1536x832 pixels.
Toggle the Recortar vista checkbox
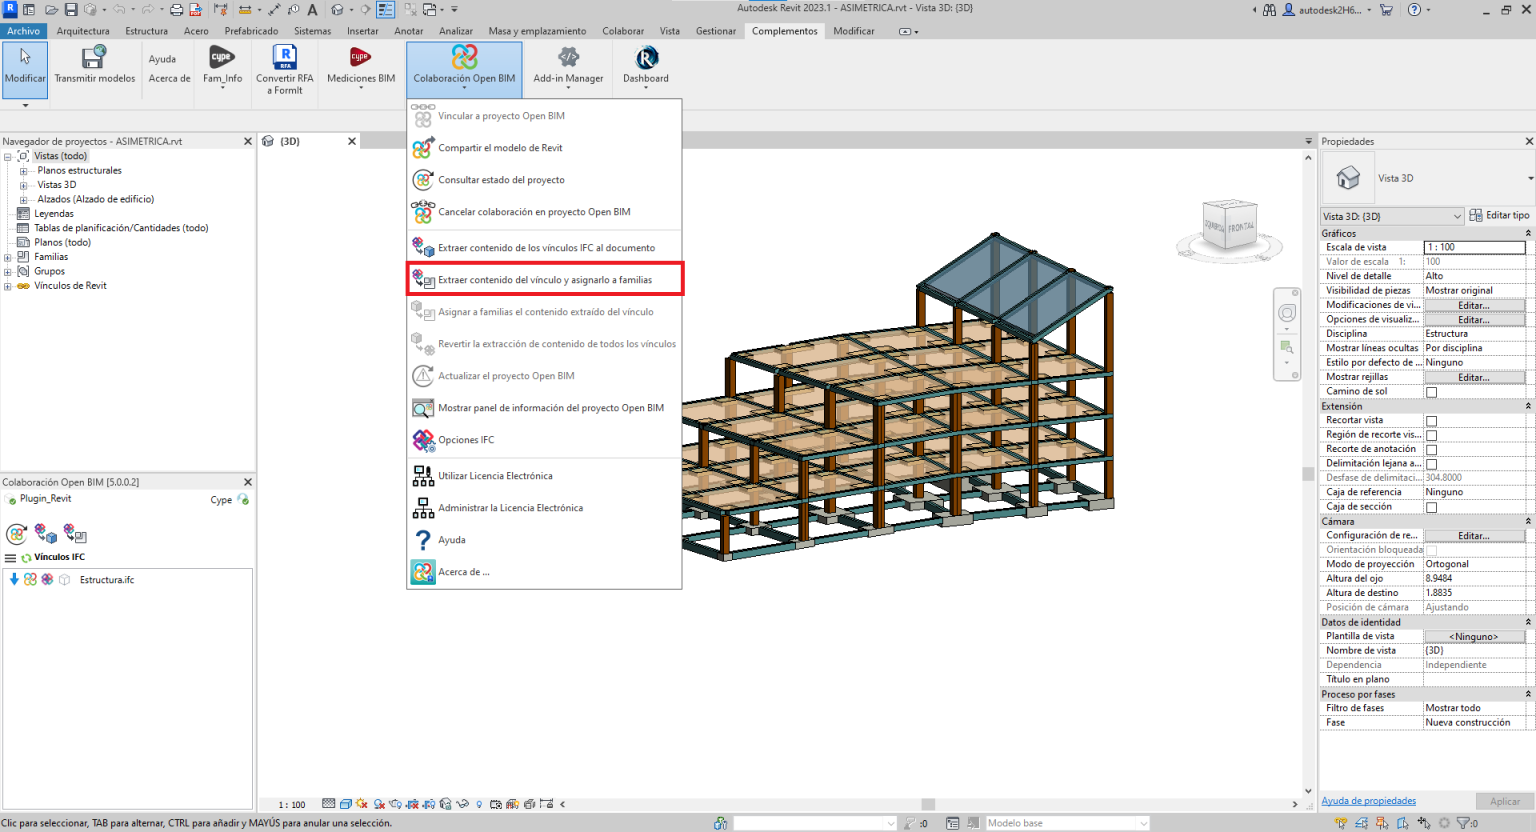click(1431, 421)
